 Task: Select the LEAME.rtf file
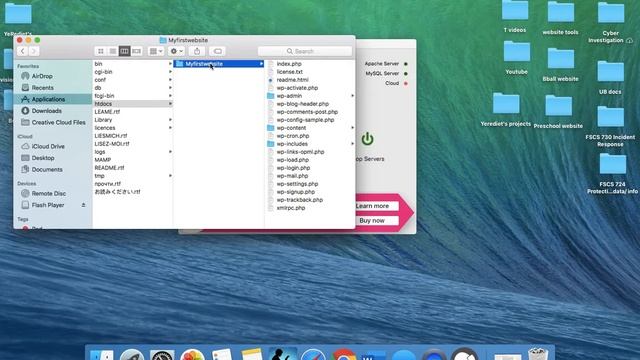point(107,112)
